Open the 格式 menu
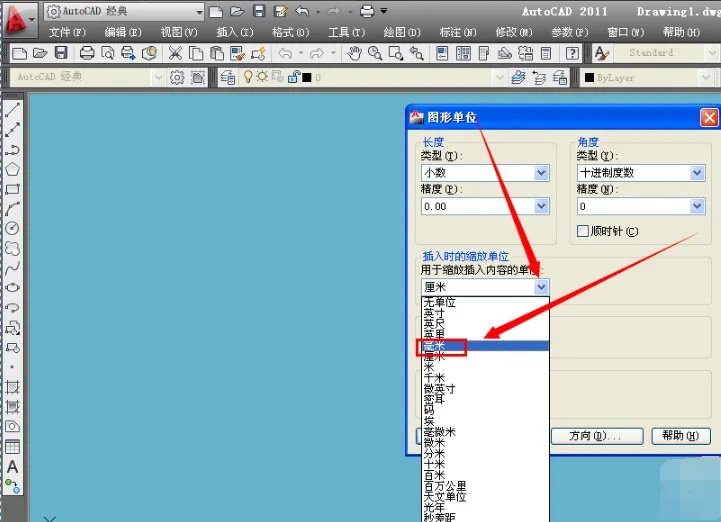 [x=290, y=32]
